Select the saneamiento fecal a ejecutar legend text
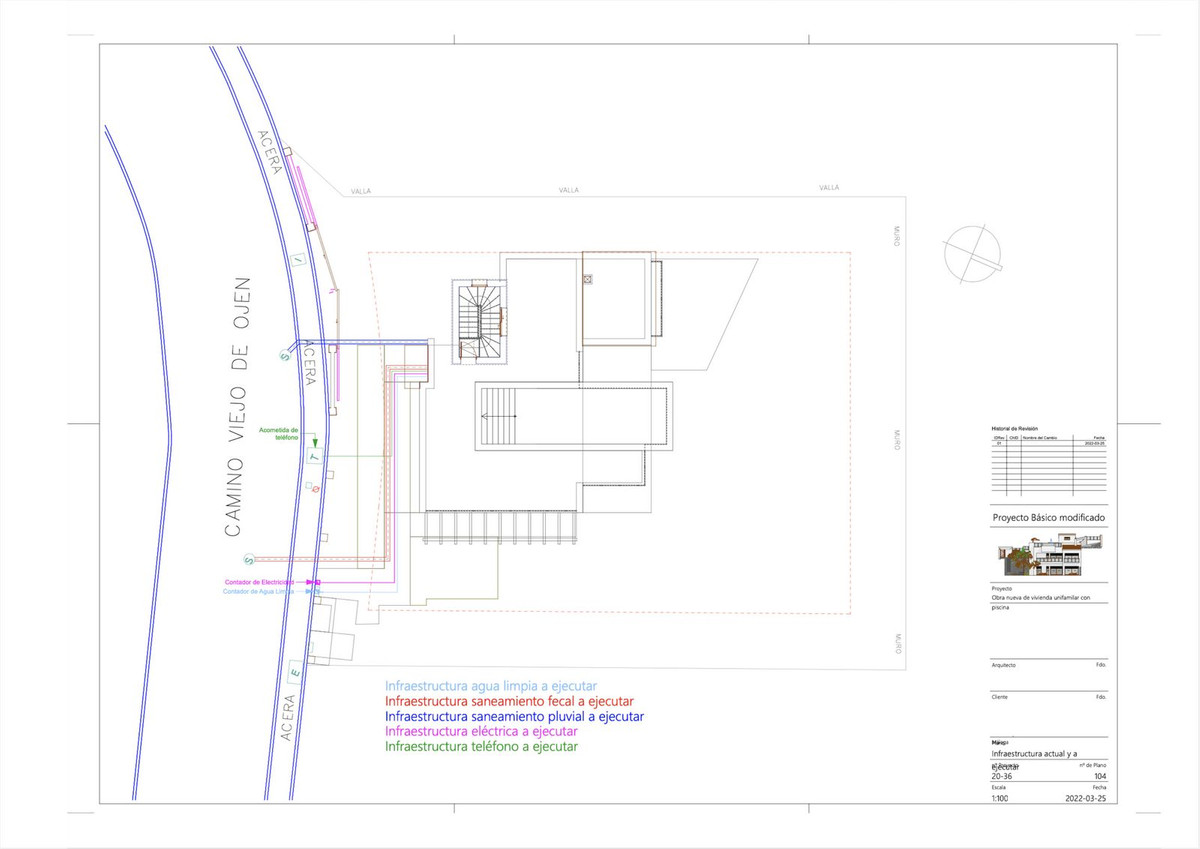 tap(510, 701)
